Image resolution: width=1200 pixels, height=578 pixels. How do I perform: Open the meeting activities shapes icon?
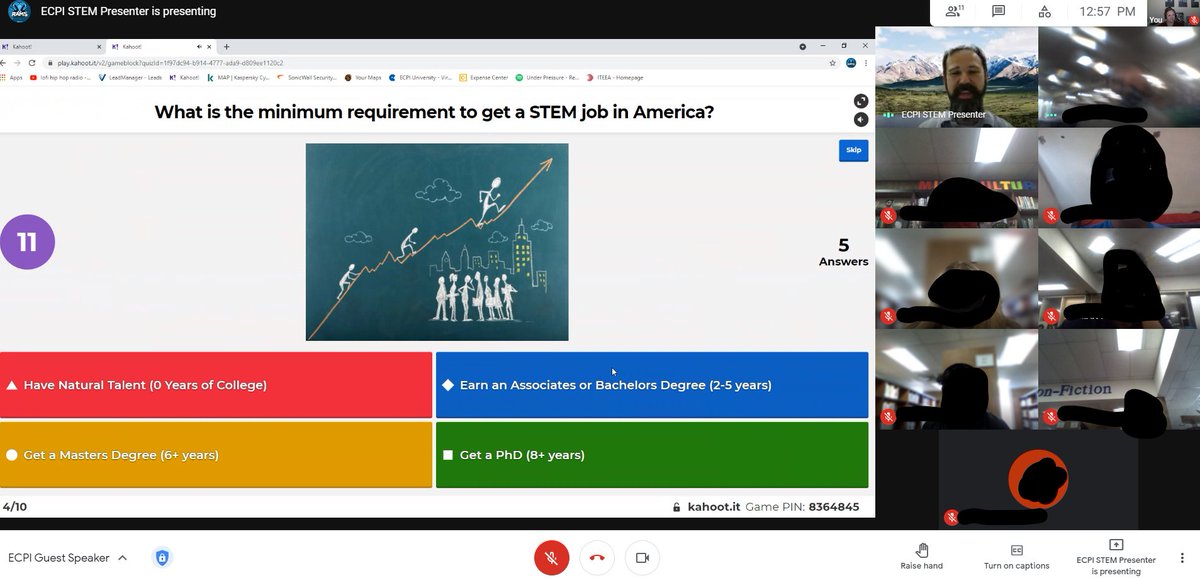click(x=1044, y=12)
